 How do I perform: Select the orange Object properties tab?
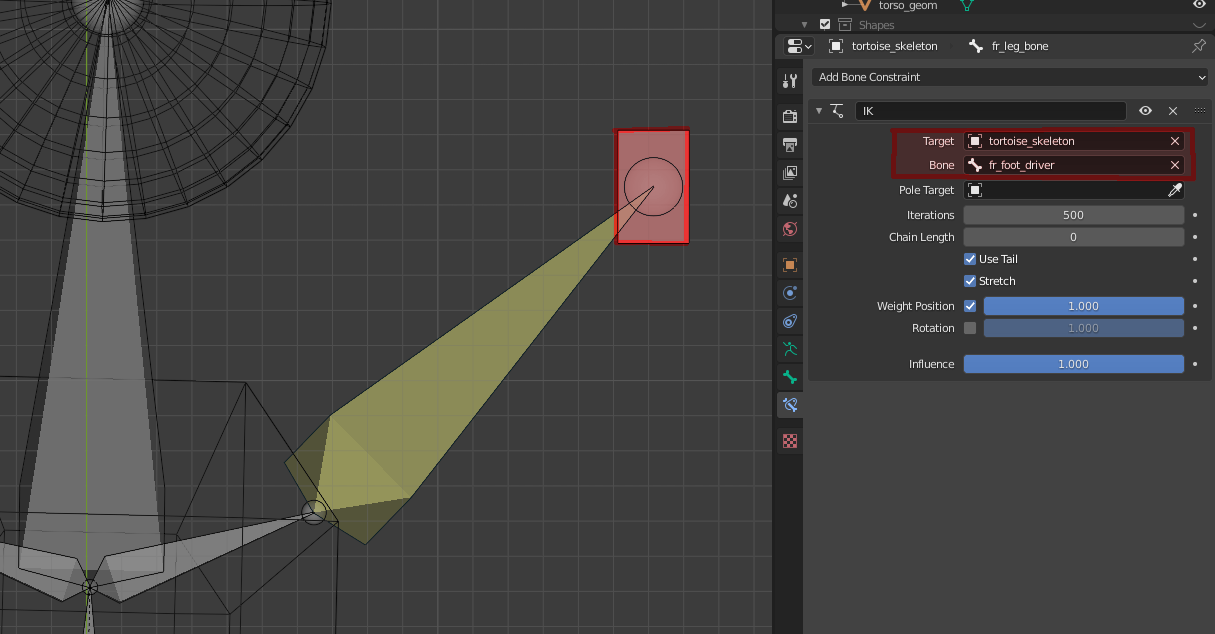coord(789,264)
